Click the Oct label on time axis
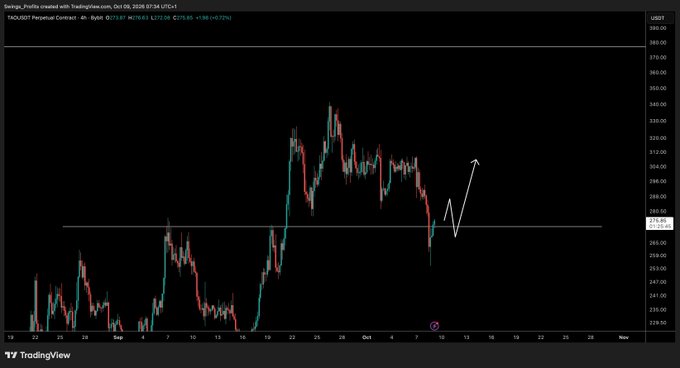Image resolution: width=680 pixels, height=368 pixels. 367,337
